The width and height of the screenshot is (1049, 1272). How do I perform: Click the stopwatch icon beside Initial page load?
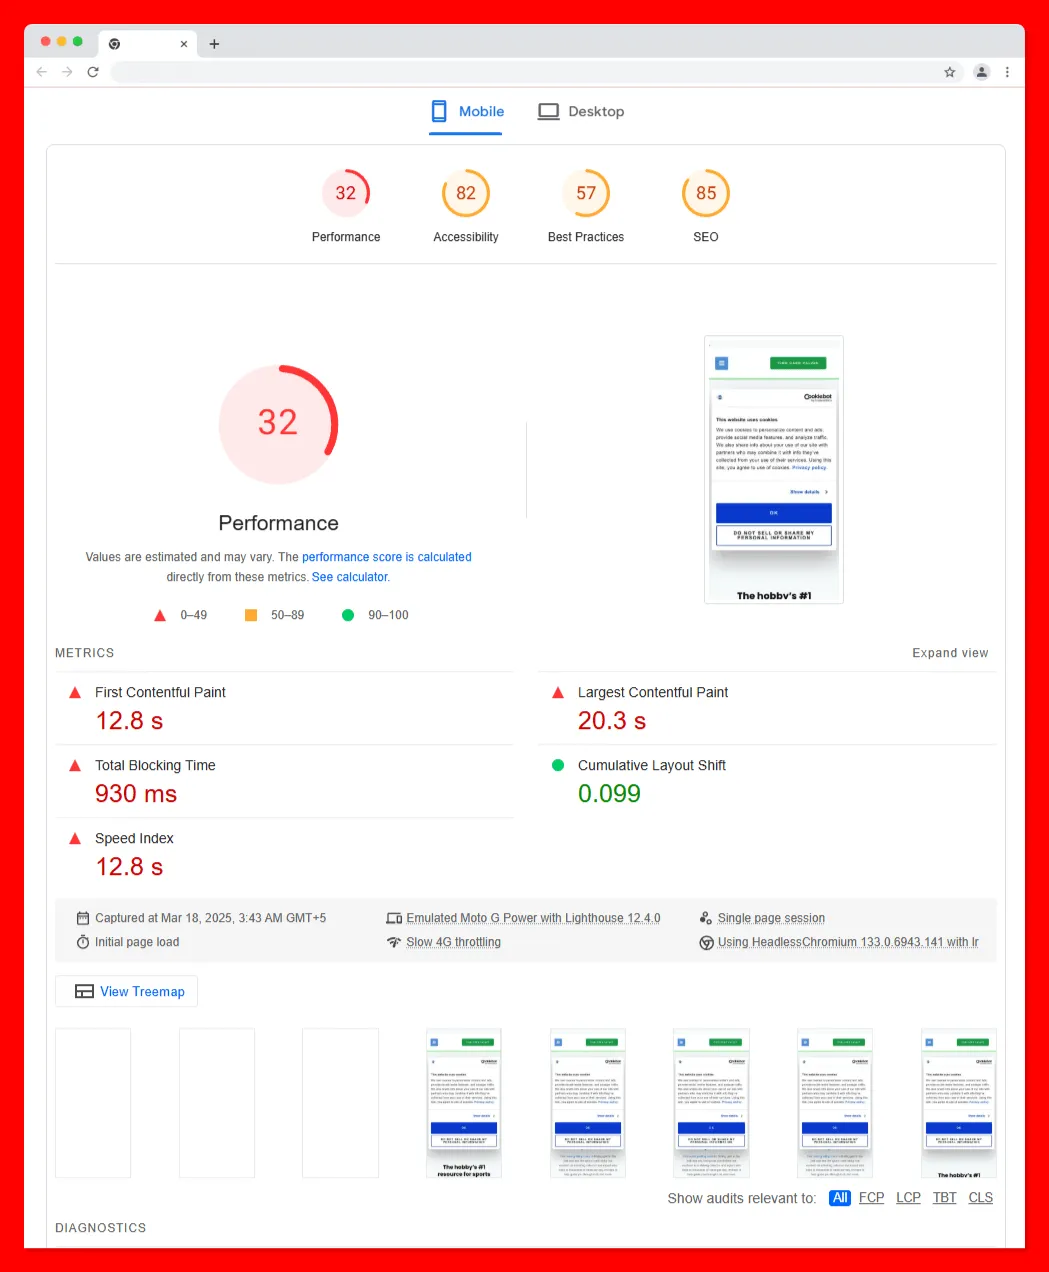coord(83,942)
